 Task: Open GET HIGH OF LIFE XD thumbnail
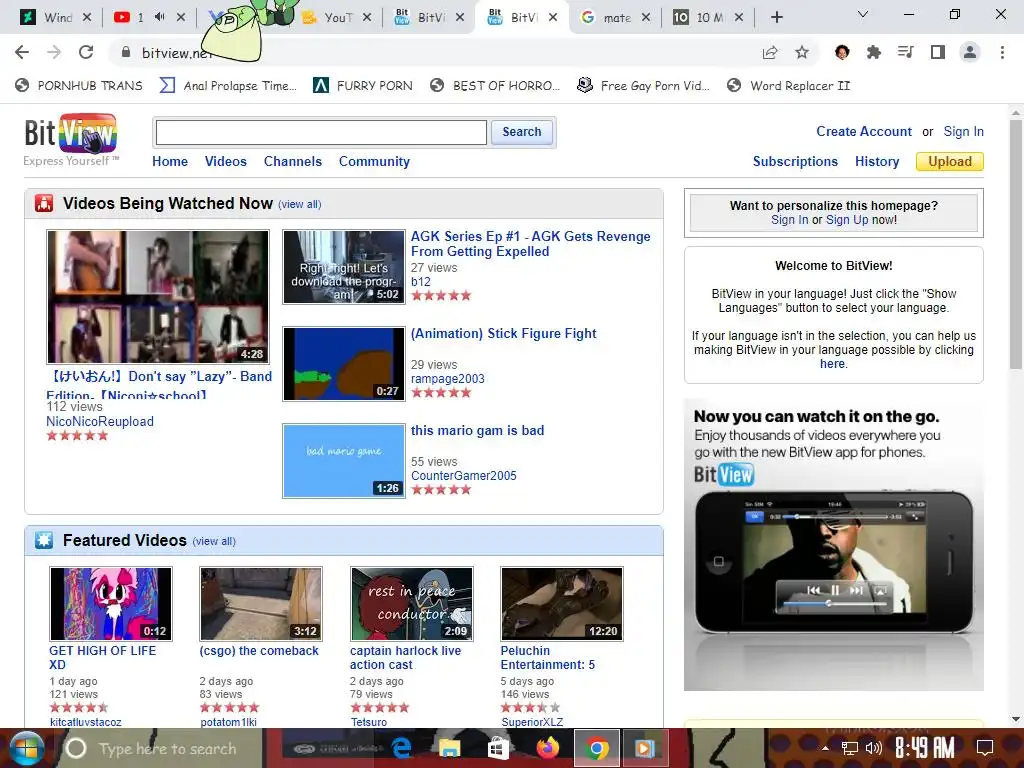tap(111, 603)
